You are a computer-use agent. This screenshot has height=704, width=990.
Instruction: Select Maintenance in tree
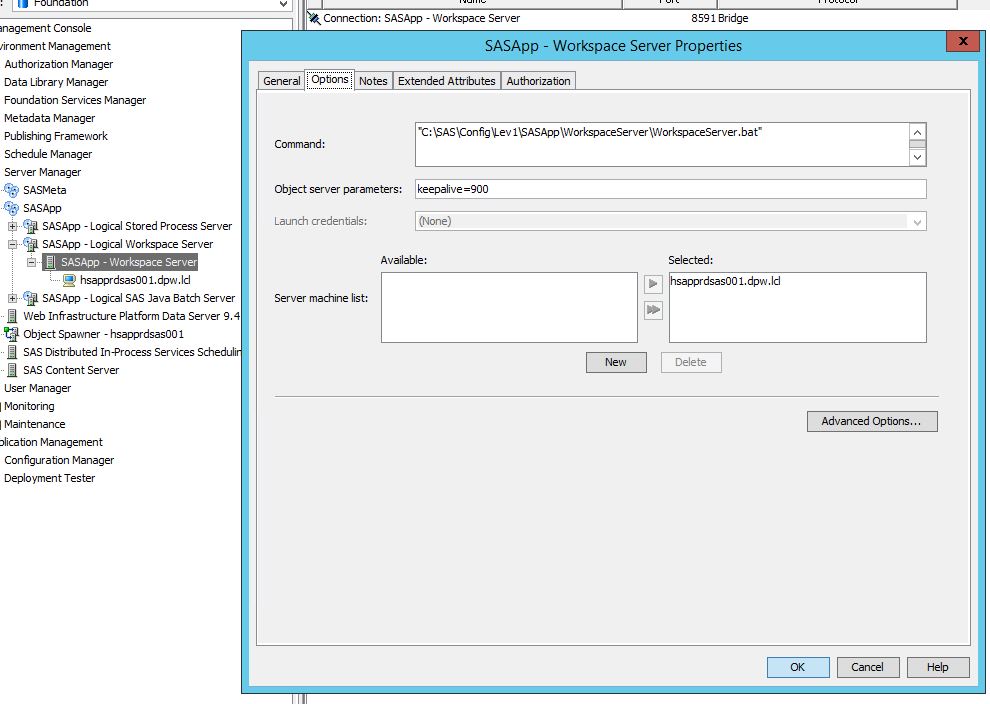click(35, 424)
